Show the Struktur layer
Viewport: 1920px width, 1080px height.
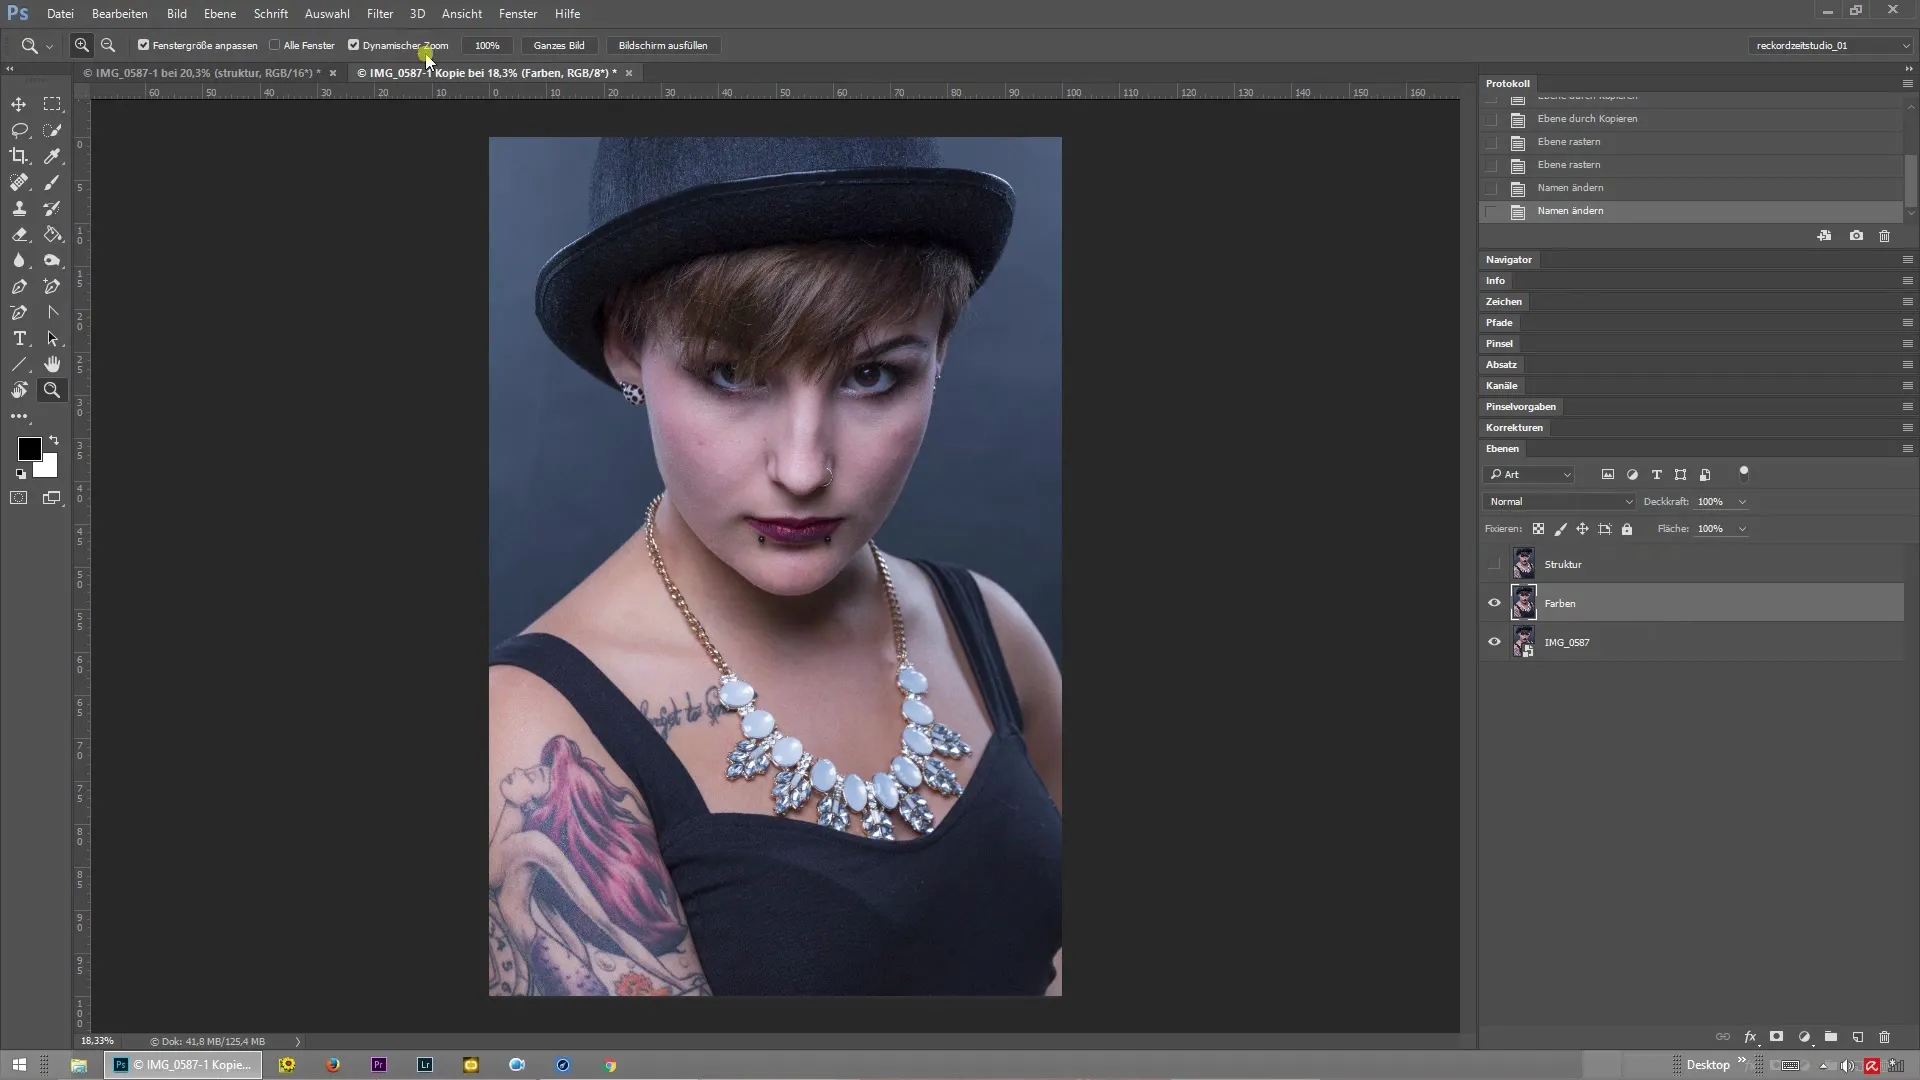pos(1494,564)
